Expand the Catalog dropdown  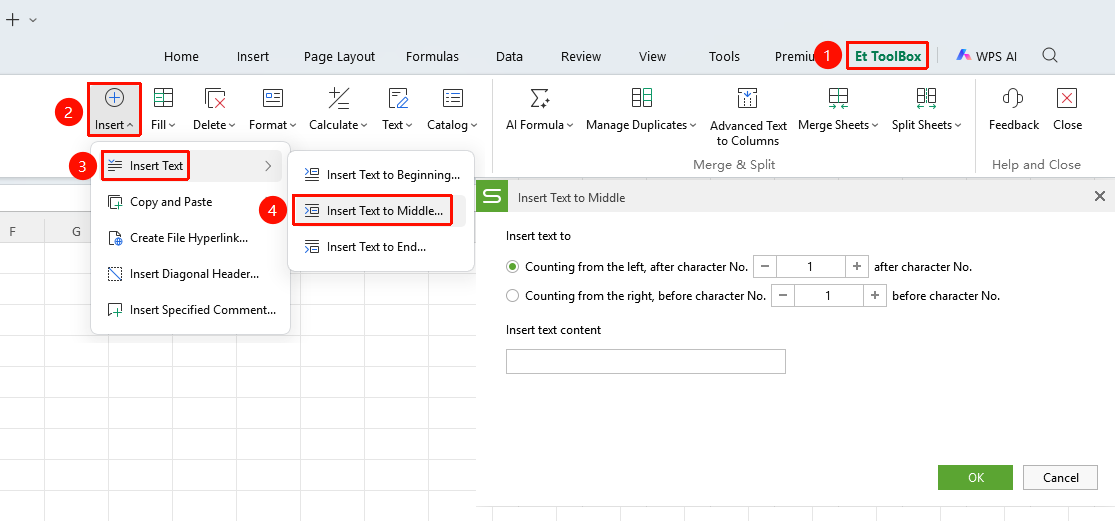(474, 126)
